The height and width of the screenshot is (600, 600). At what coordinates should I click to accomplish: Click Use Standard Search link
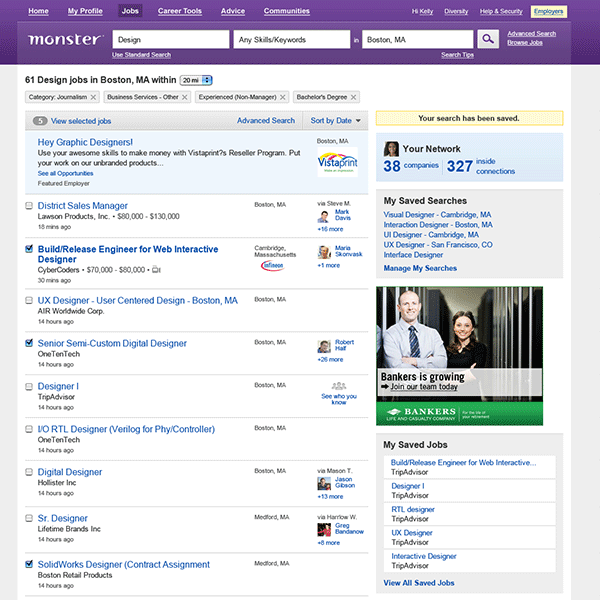coord(141,55)
